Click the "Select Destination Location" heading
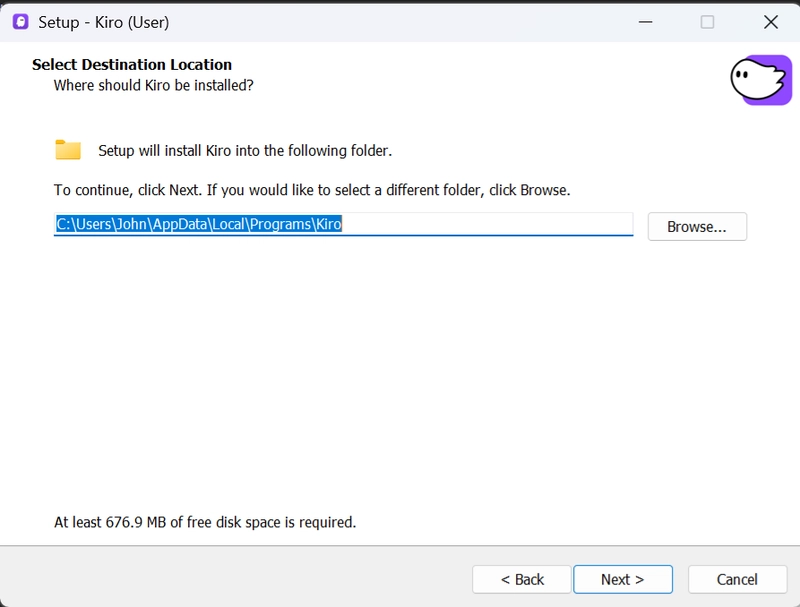The image size is (800, 607). coord(132,65)
